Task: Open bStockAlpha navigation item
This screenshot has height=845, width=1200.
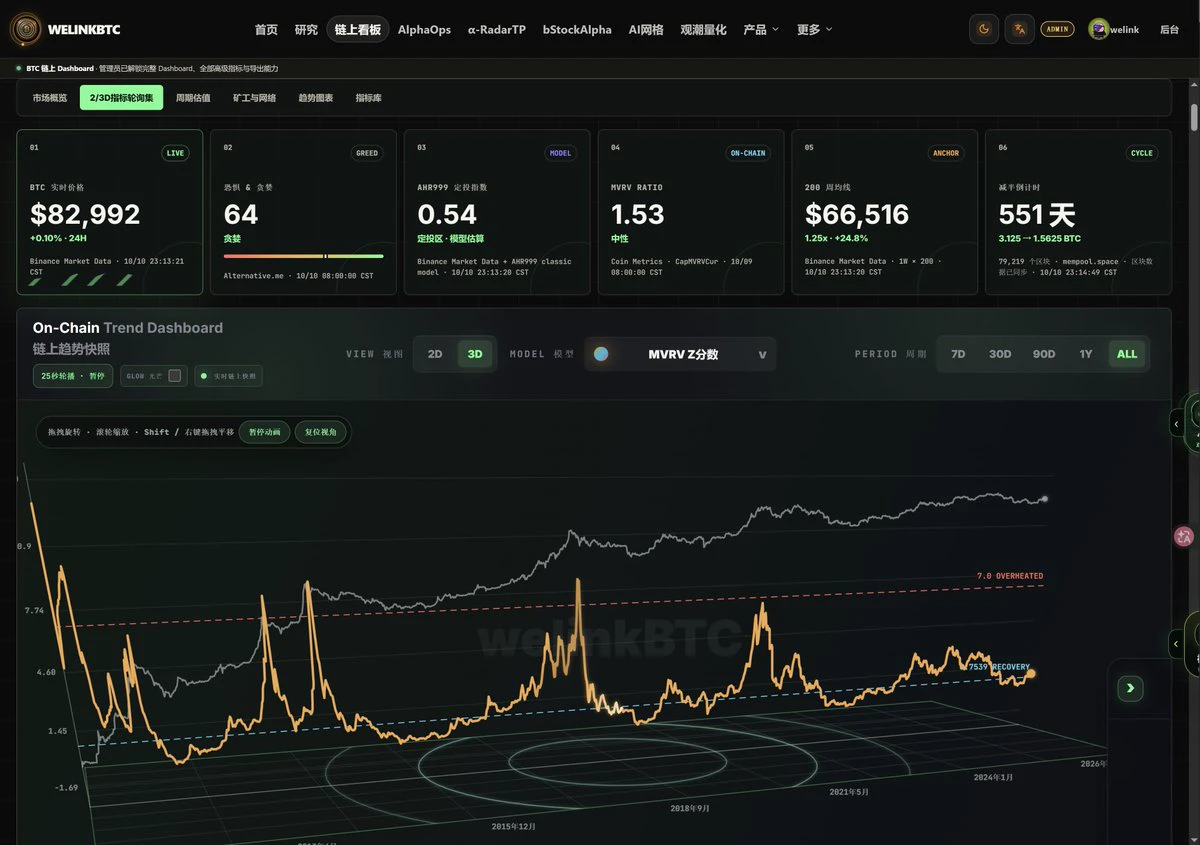Action: [x=577, y=29]
